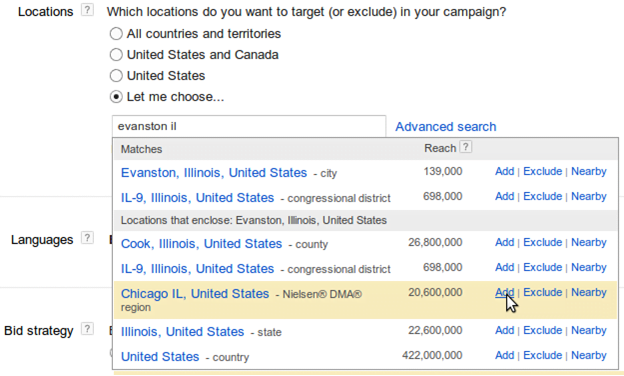
Task: Select United States country result
Action: coord(160,357)
